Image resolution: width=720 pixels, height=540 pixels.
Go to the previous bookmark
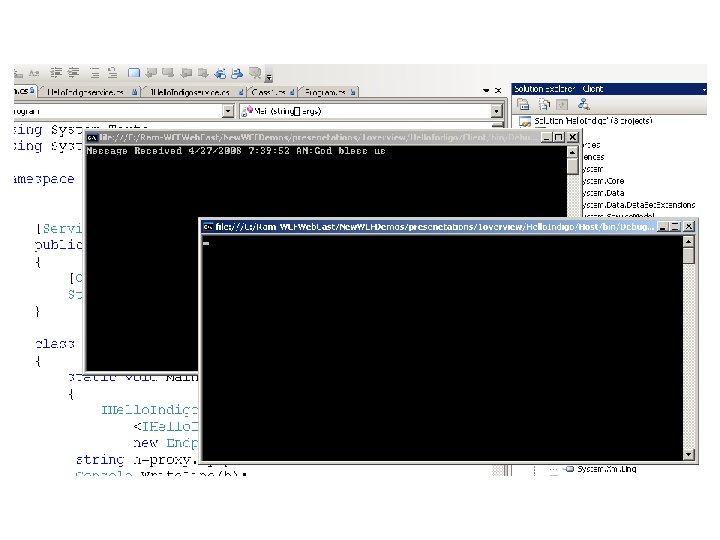pos(151,73)
